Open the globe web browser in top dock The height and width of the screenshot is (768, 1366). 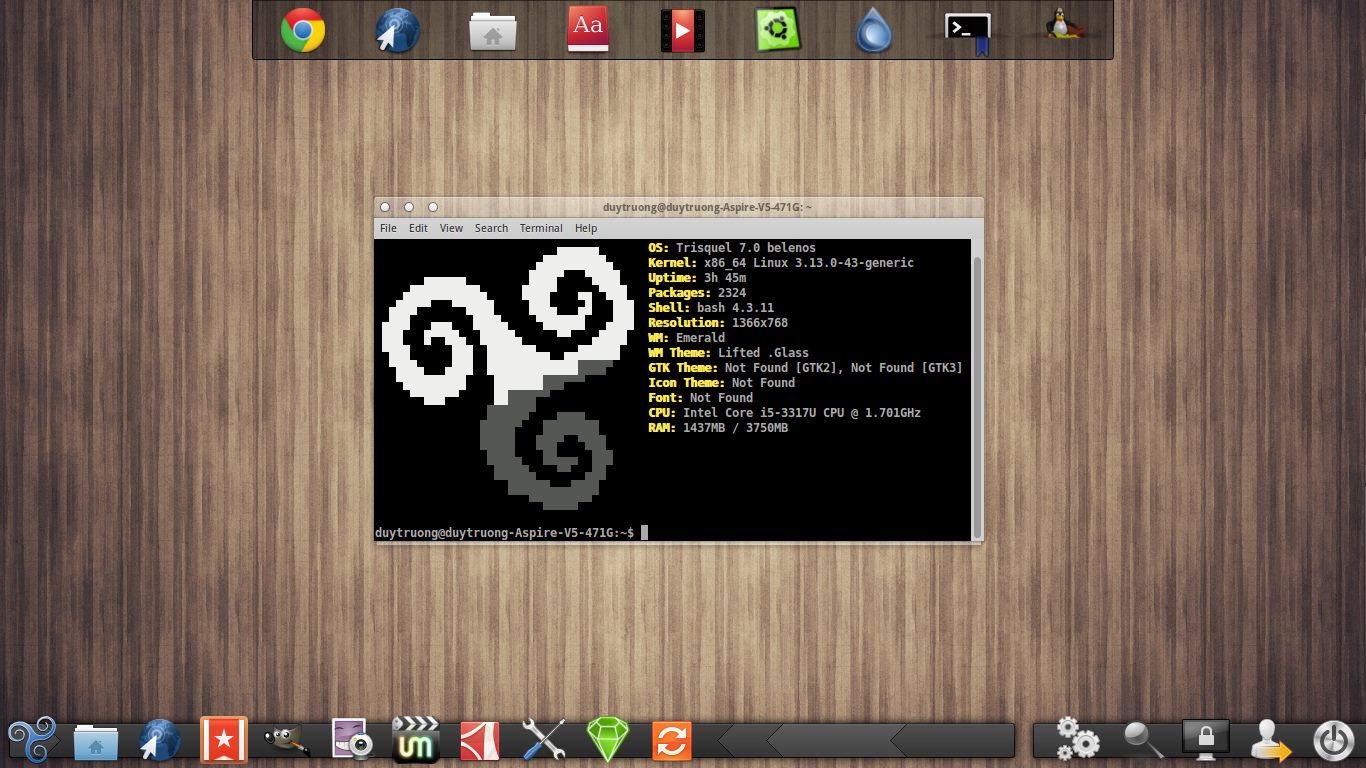(x=397, y=30)
